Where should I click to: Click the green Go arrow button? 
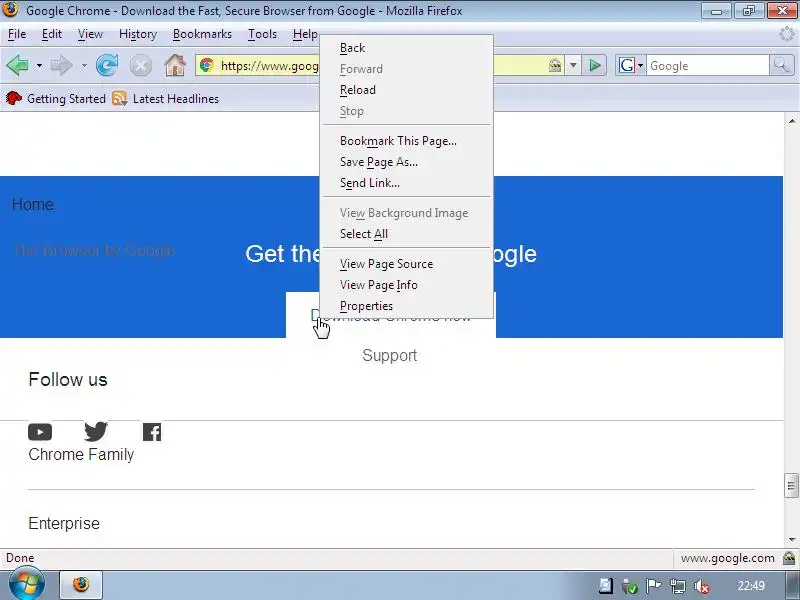coord(594,65)
